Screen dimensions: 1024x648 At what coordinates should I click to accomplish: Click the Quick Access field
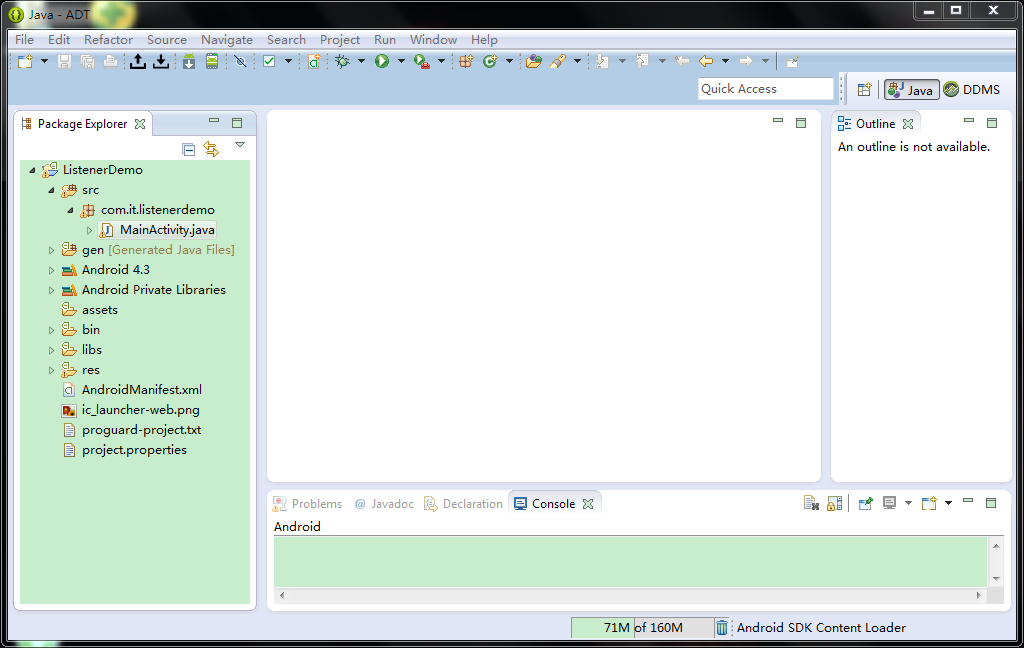tap(765, 89)
